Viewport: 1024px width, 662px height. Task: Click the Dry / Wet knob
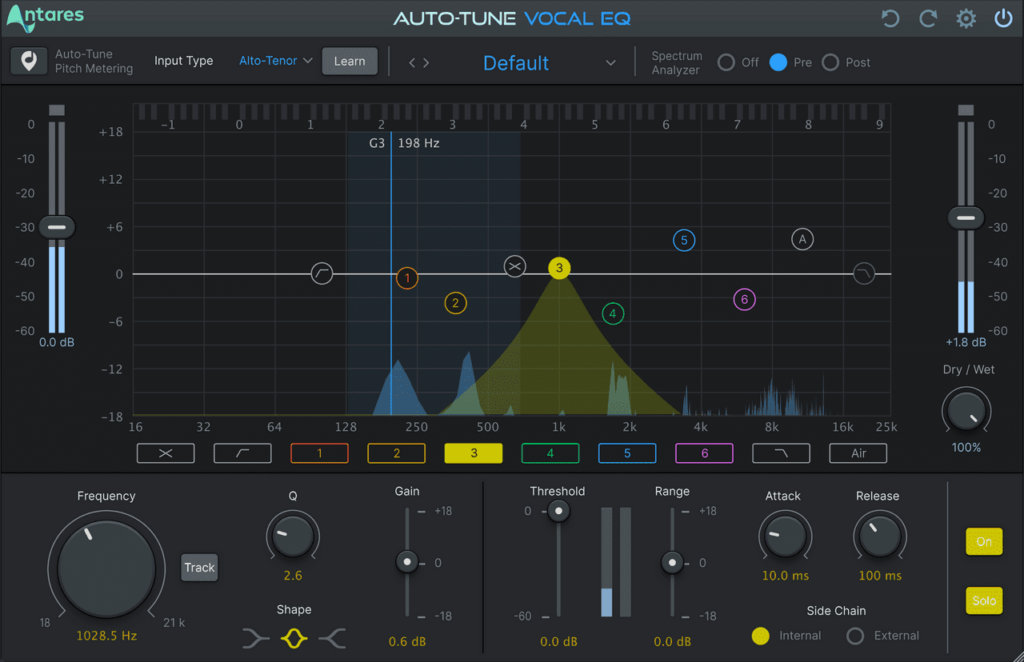click(966, 411)
